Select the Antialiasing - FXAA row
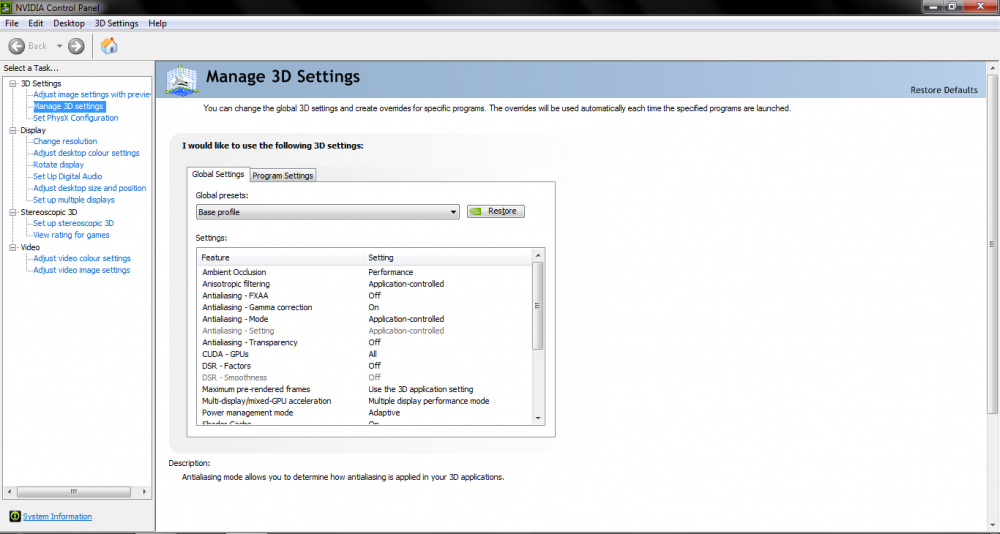This screenshot has width=1000, height=534. [364, 295]
